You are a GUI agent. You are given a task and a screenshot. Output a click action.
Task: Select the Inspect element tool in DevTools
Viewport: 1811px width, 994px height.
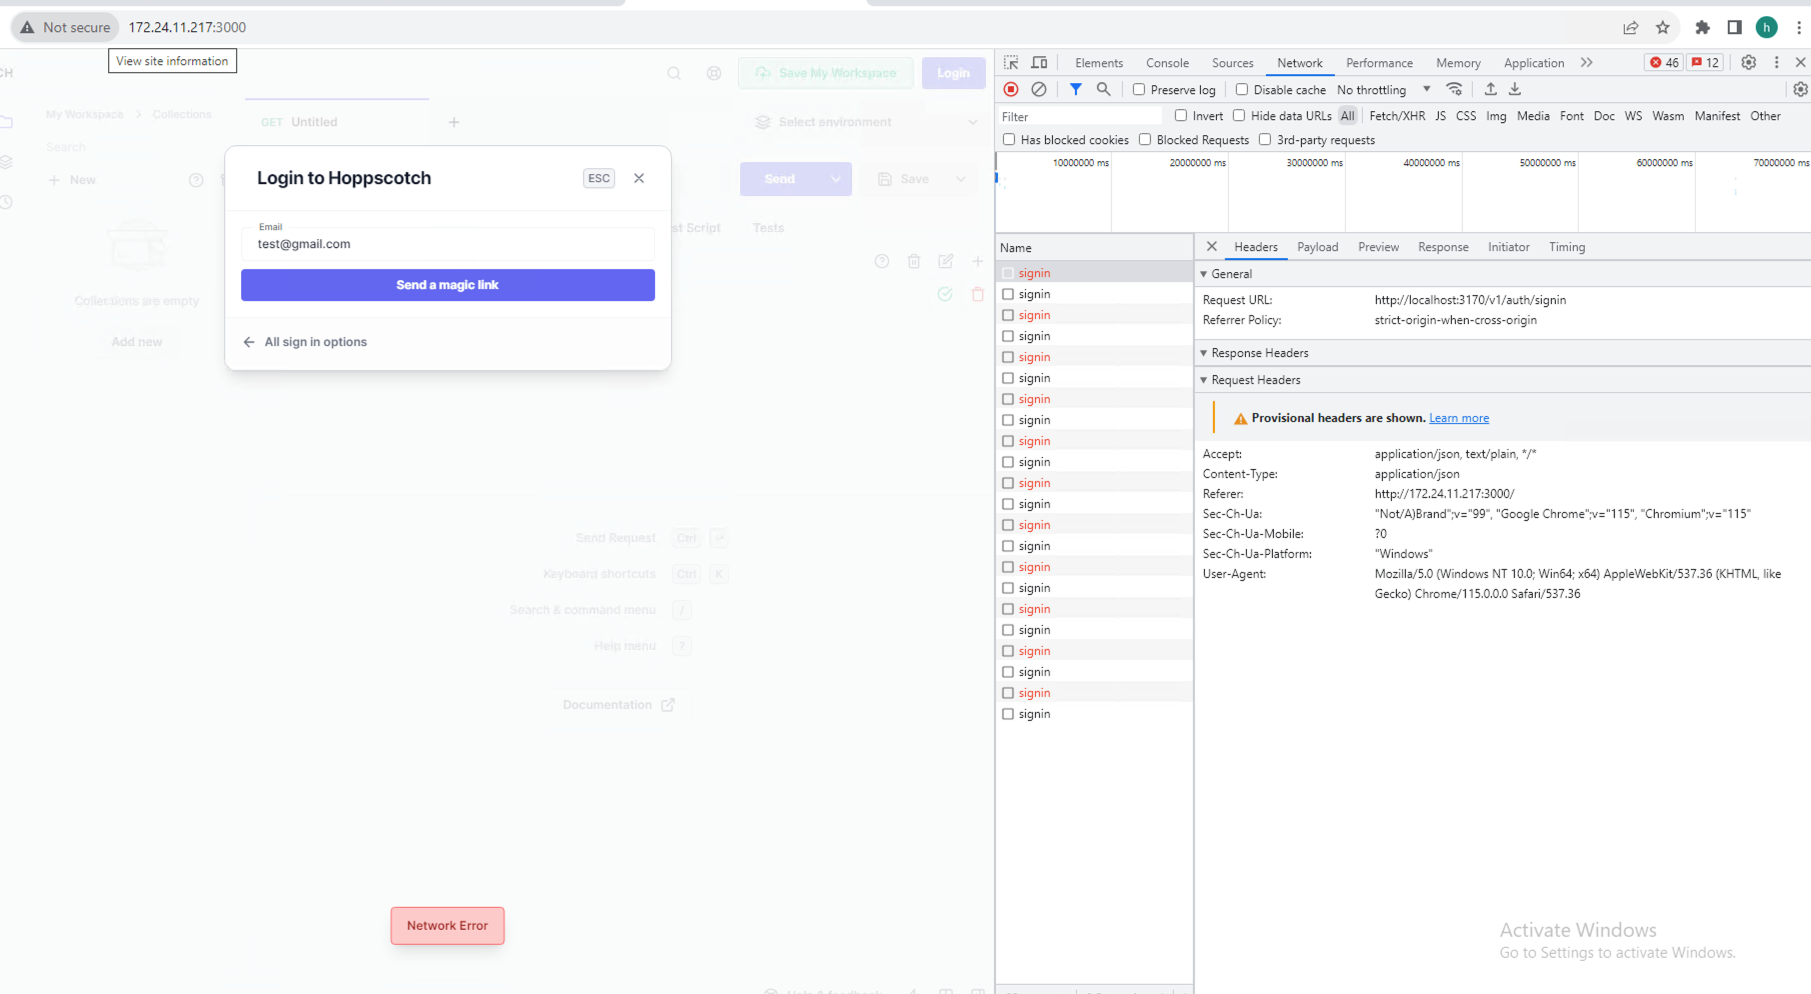[x=1011, y=62]
